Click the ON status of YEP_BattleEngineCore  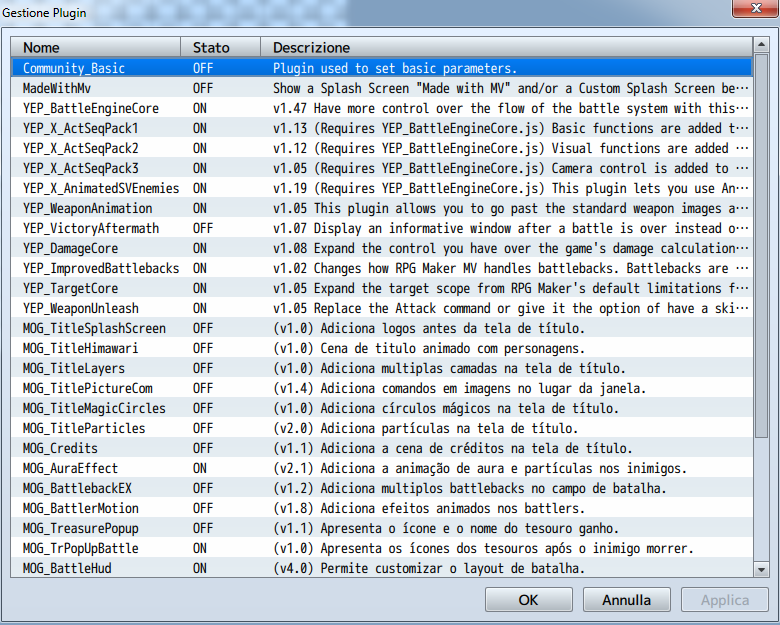(x=200, y=108)
